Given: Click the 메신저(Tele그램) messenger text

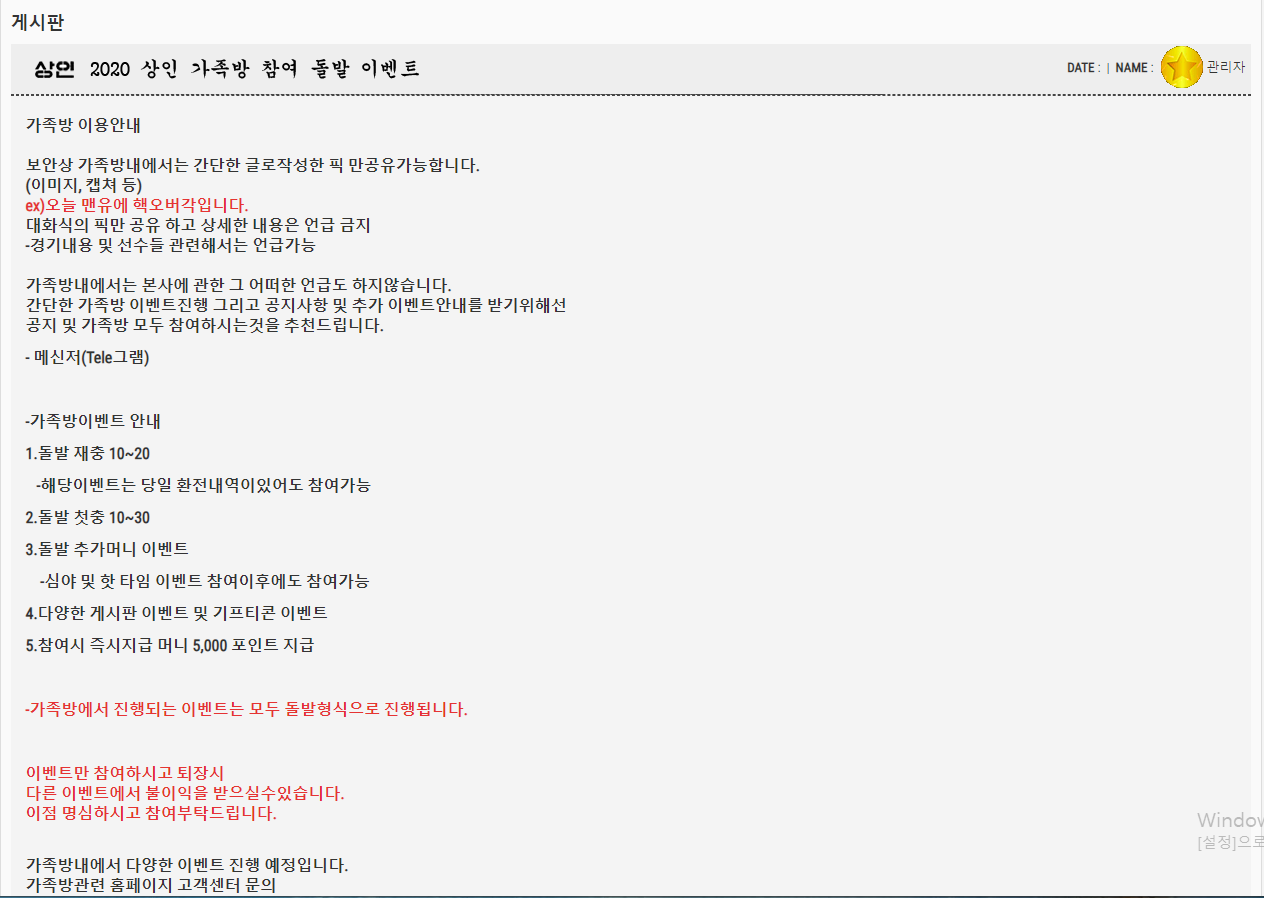Looking at the screenshot, I should [x=87, y=357].
